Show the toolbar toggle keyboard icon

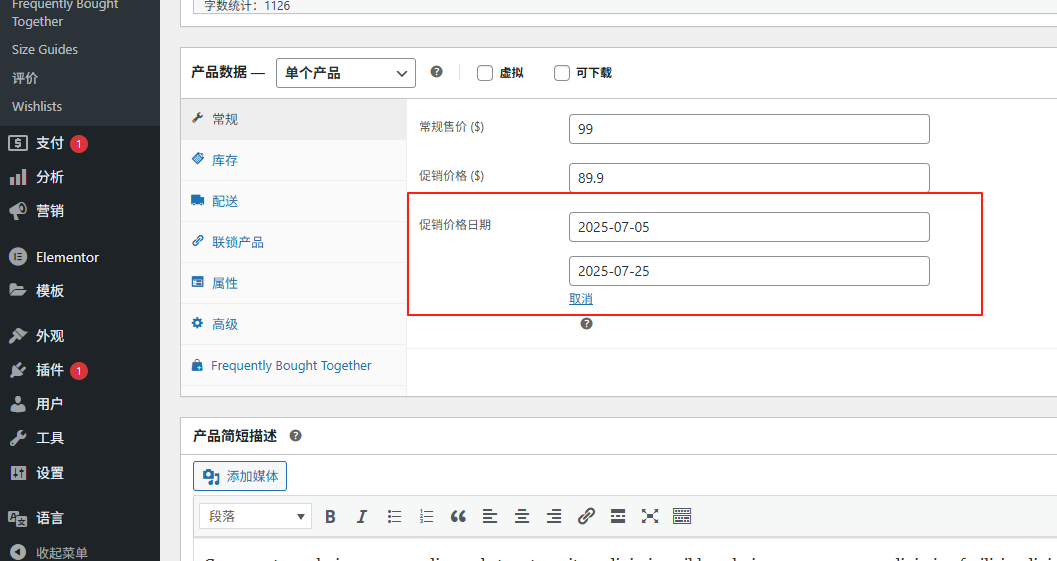coord(682,517)
